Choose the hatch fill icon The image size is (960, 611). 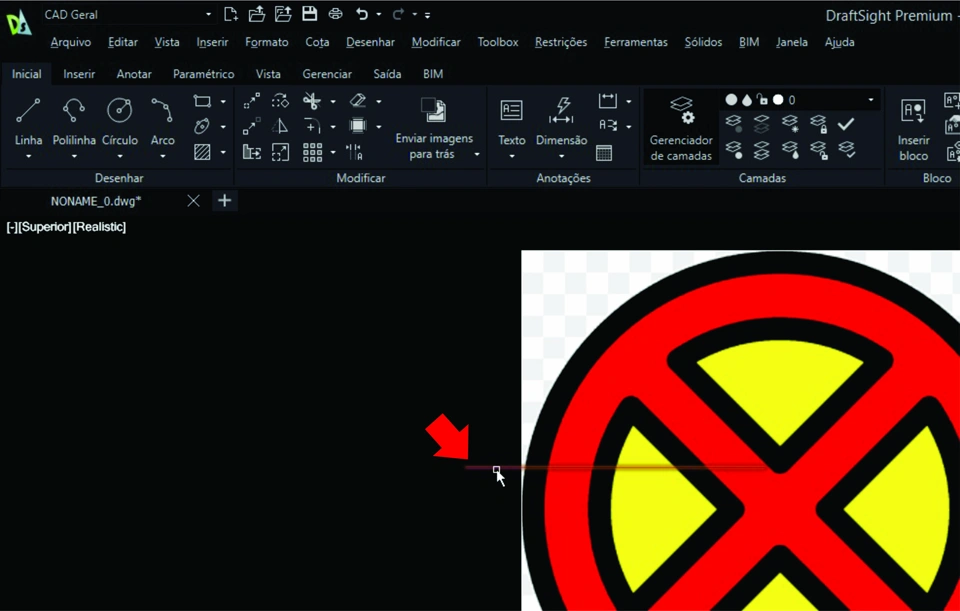(x=202, y=152)
